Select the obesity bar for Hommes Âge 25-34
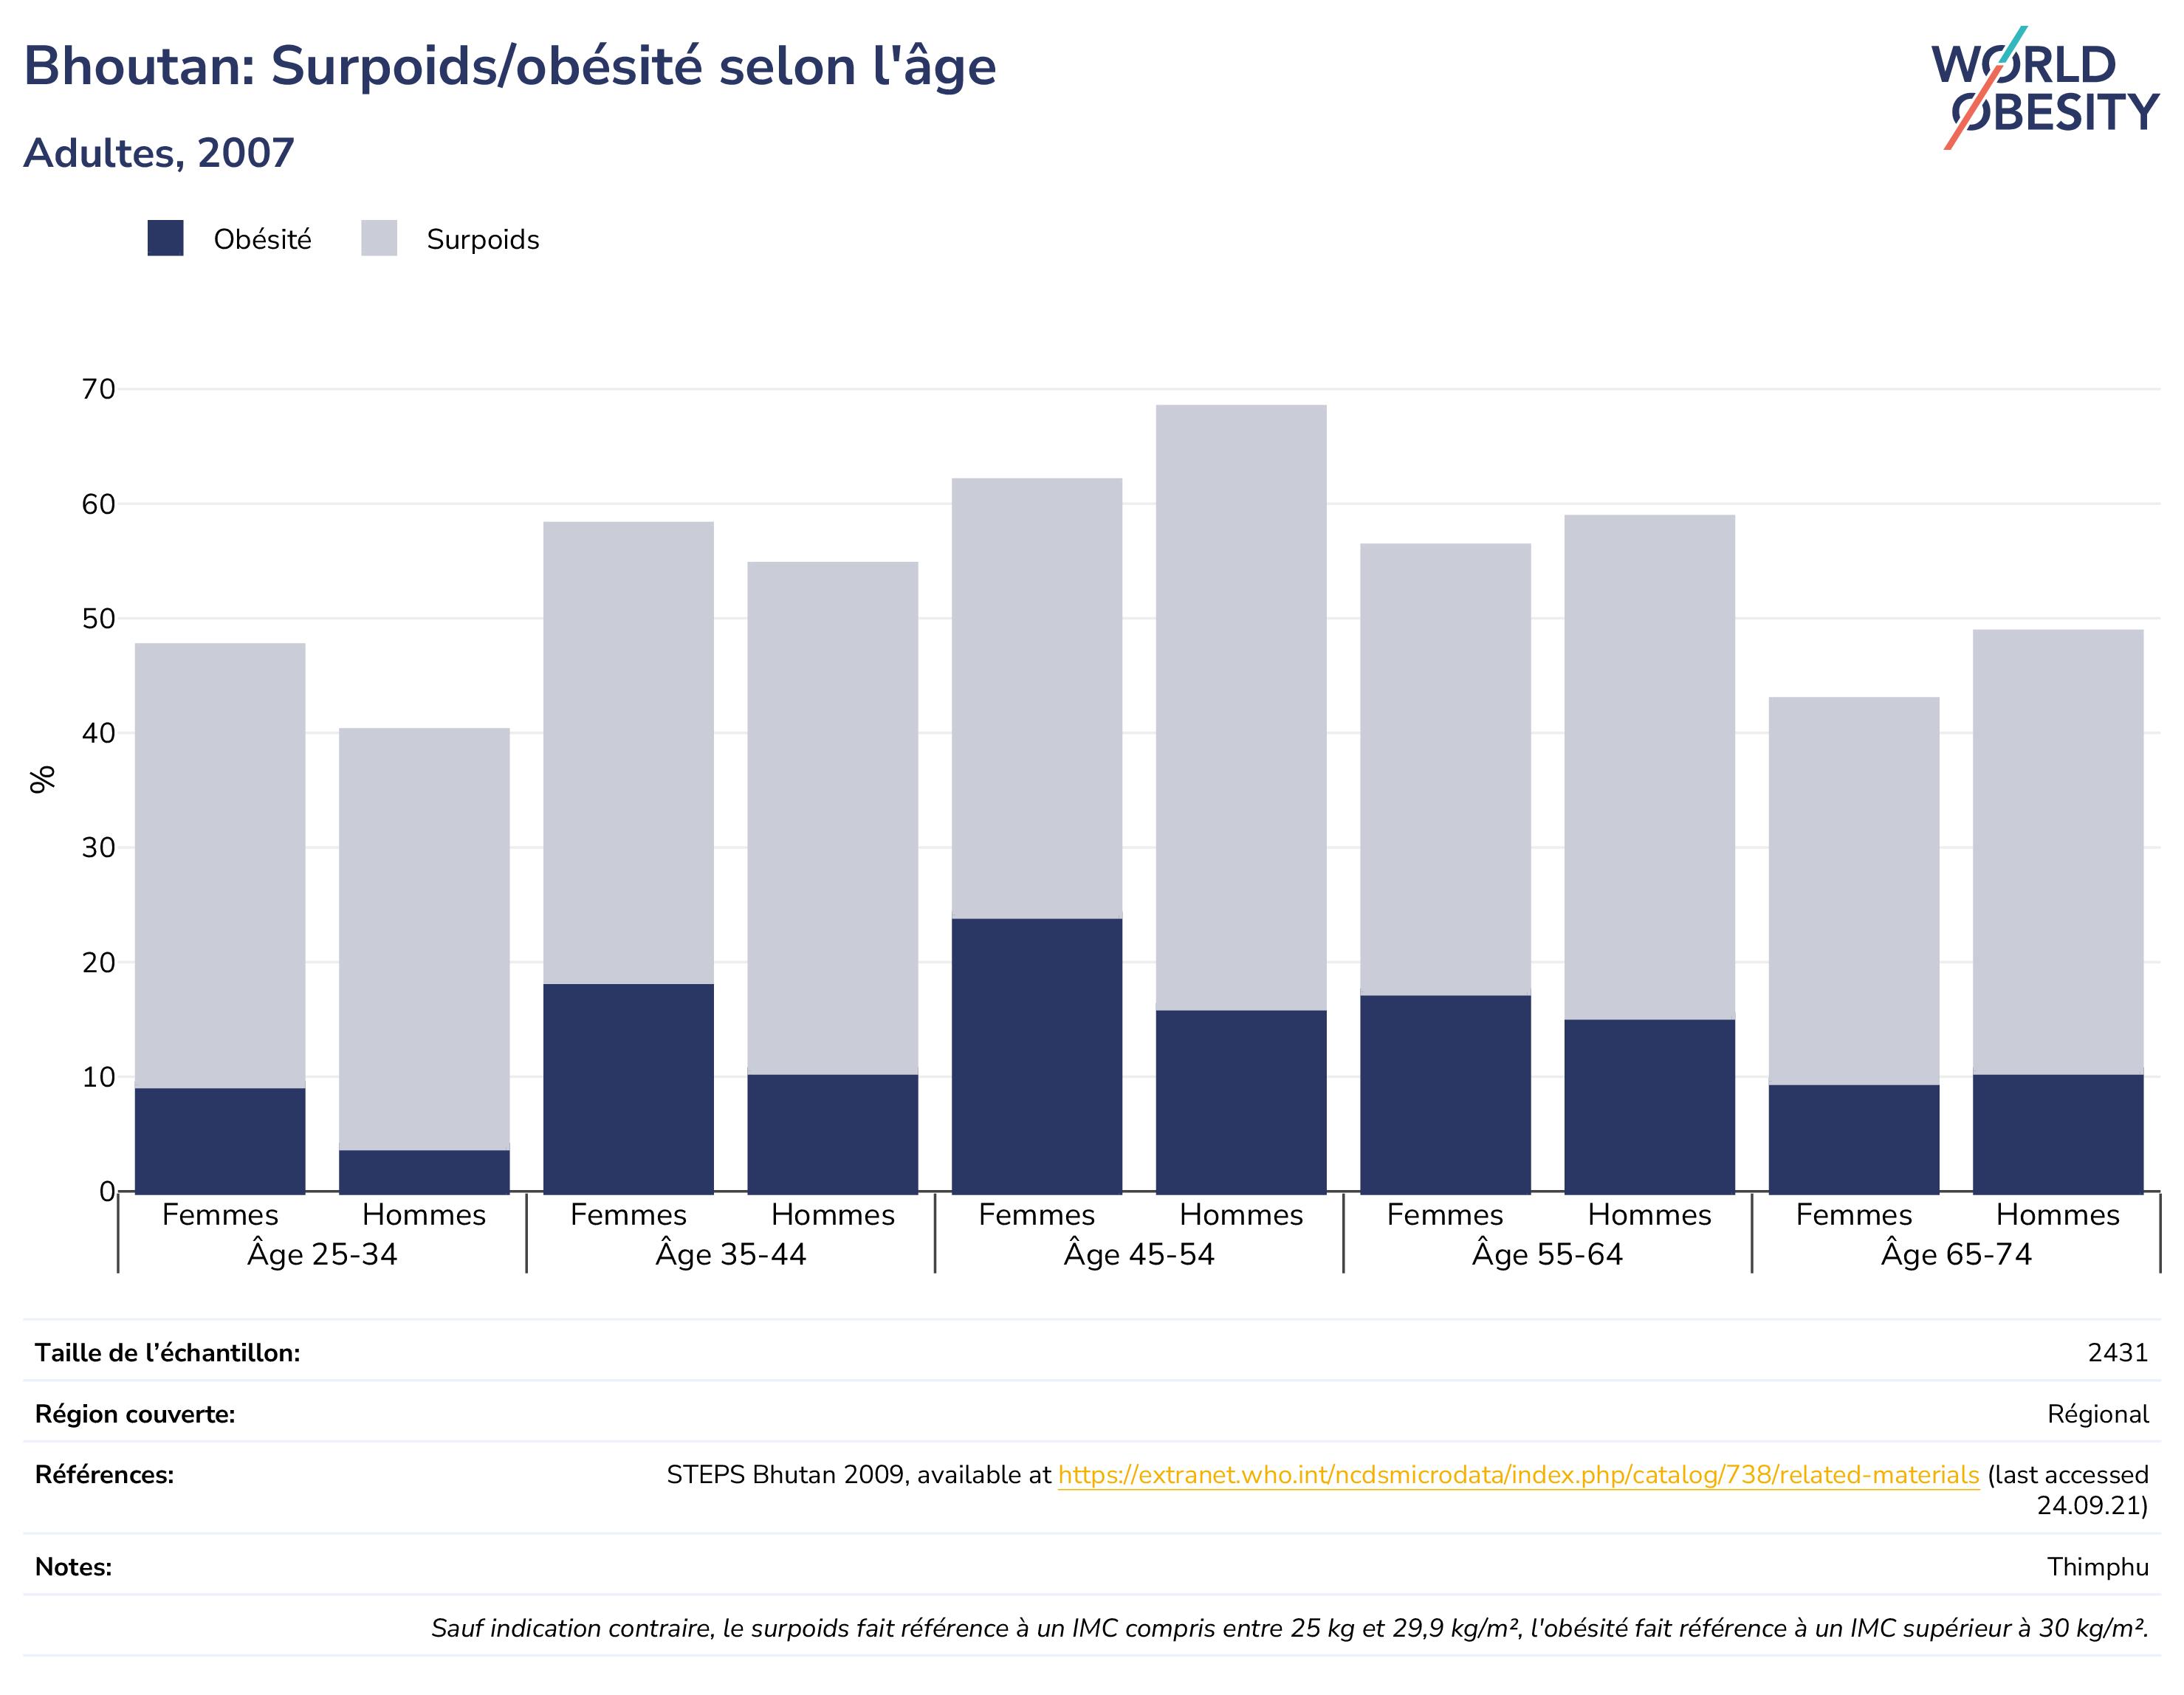The height and width of the screenshot is (1695, 2184). click(424, 1171)
